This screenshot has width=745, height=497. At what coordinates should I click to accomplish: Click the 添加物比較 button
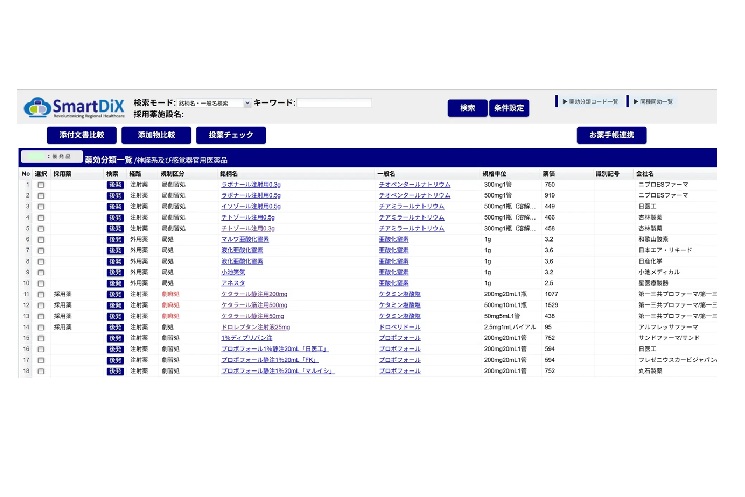click(x=156, y=135)
